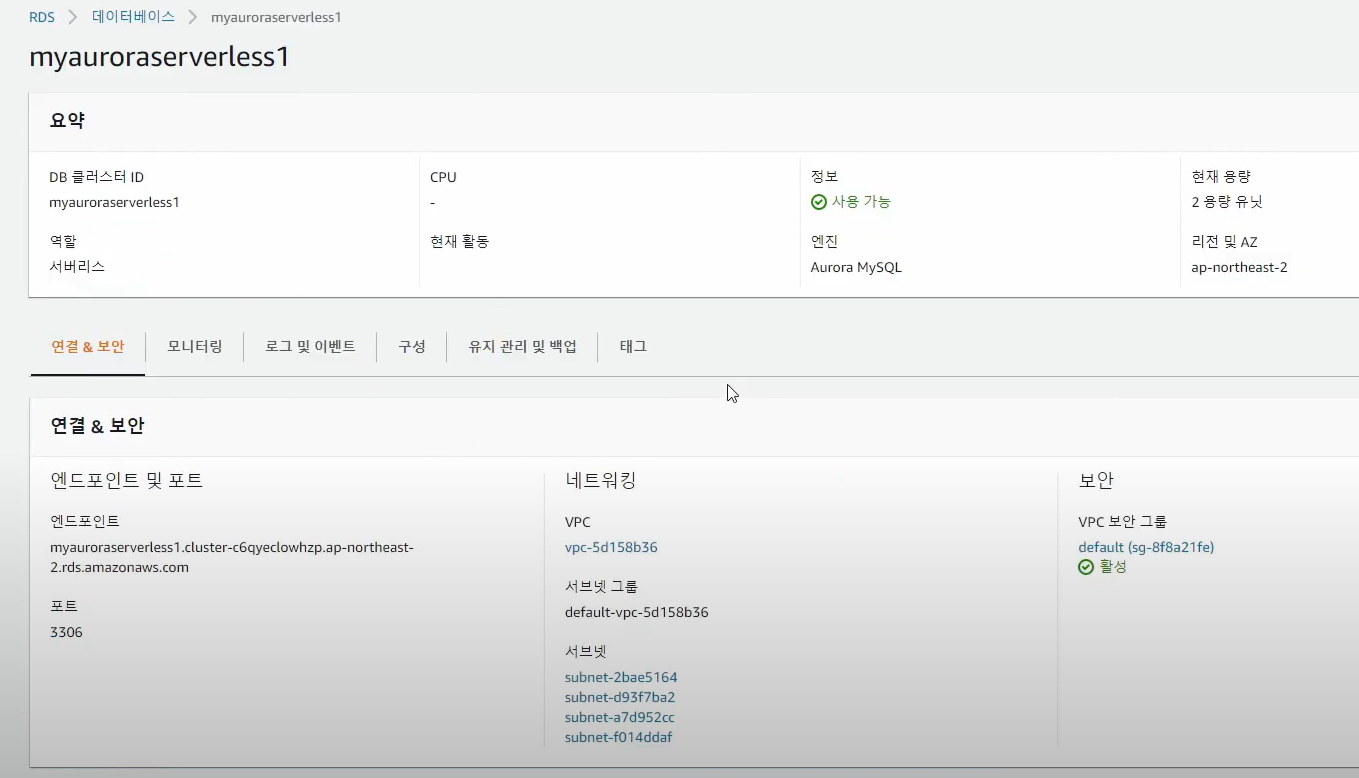This screenshot has width=1359, height=778.
Task: Switch to the 구성 tab
Action: click(x=412, y=347)
